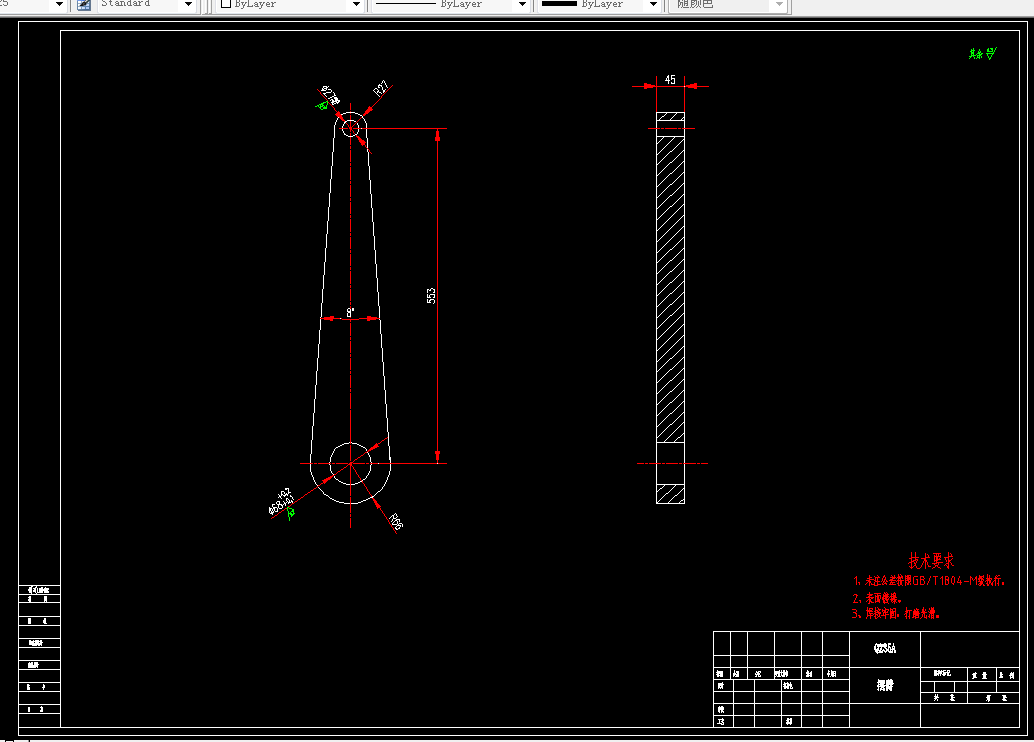Click the green 其余 roughness symbol top right
Screen dimensions: 1034x742
(983, 53)
